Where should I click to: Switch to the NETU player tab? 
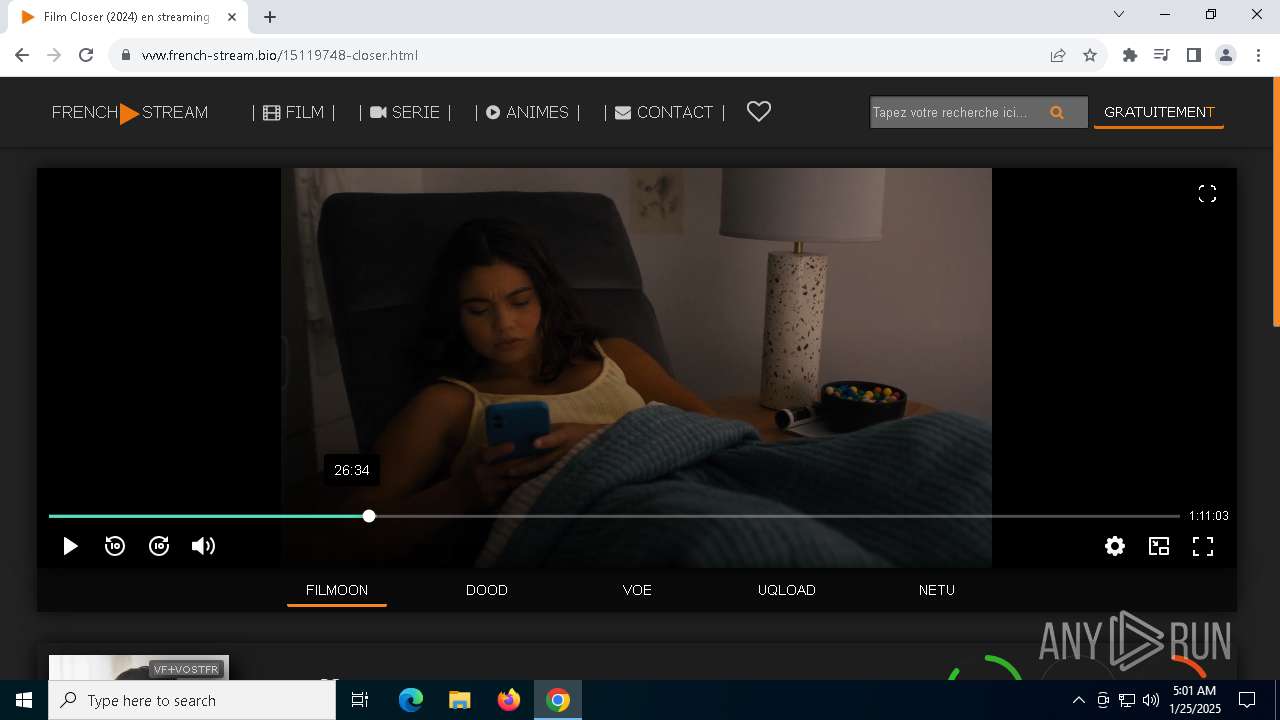click(937, 590)
